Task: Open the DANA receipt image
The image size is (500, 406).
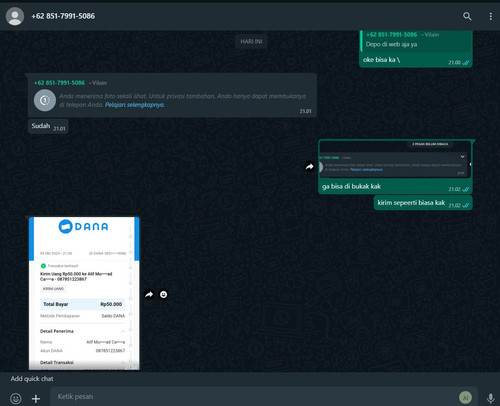Action: (x=84, y=293)
